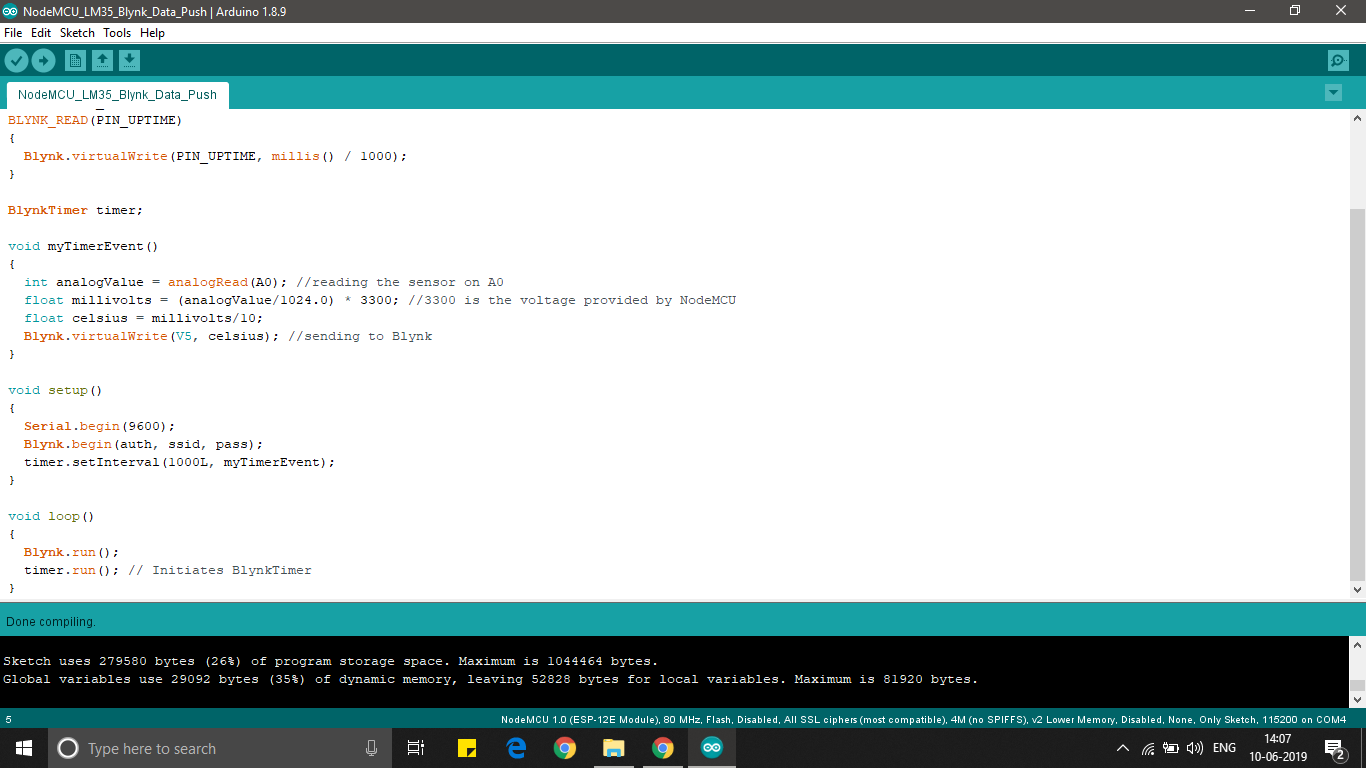Click the 'BlynkTimer timer;' code line

pos(76,210)
